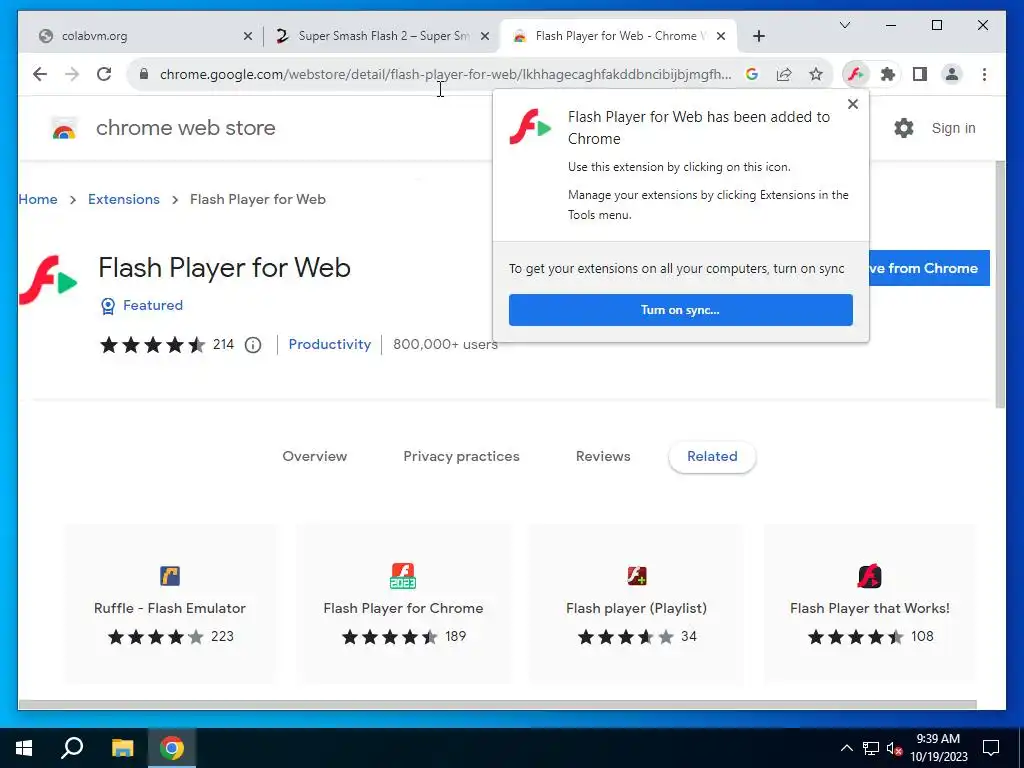This screenshot has height=768, width=1024.
Task: View site info via the lock icon
Action: (144, 74)
